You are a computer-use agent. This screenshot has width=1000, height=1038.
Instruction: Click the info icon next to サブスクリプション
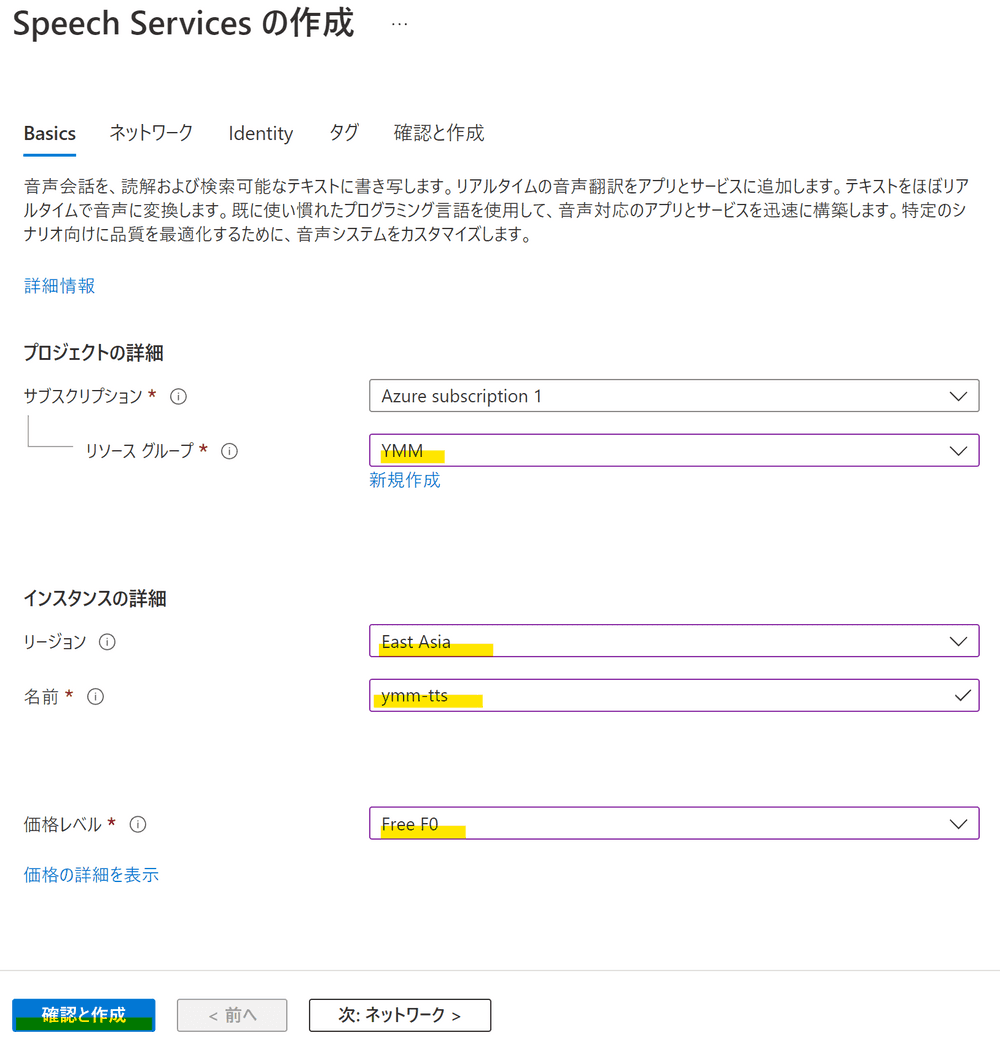(x=178, y=396)
